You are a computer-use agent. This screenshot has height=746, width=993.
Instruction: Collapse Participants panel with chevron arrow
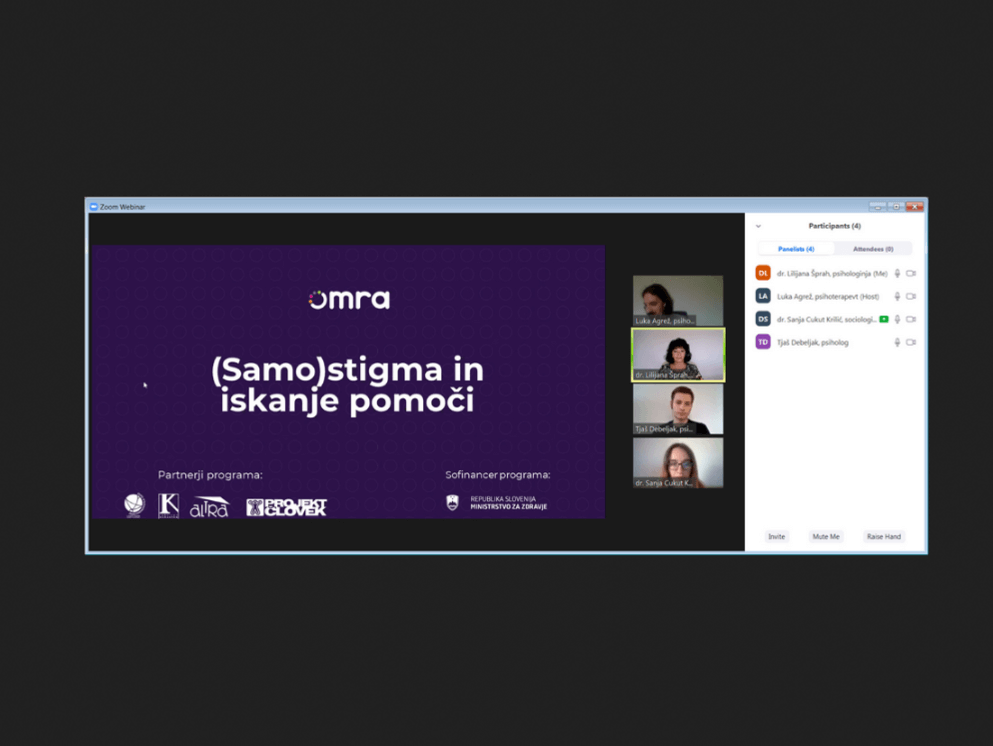click(x=758, y=226)
